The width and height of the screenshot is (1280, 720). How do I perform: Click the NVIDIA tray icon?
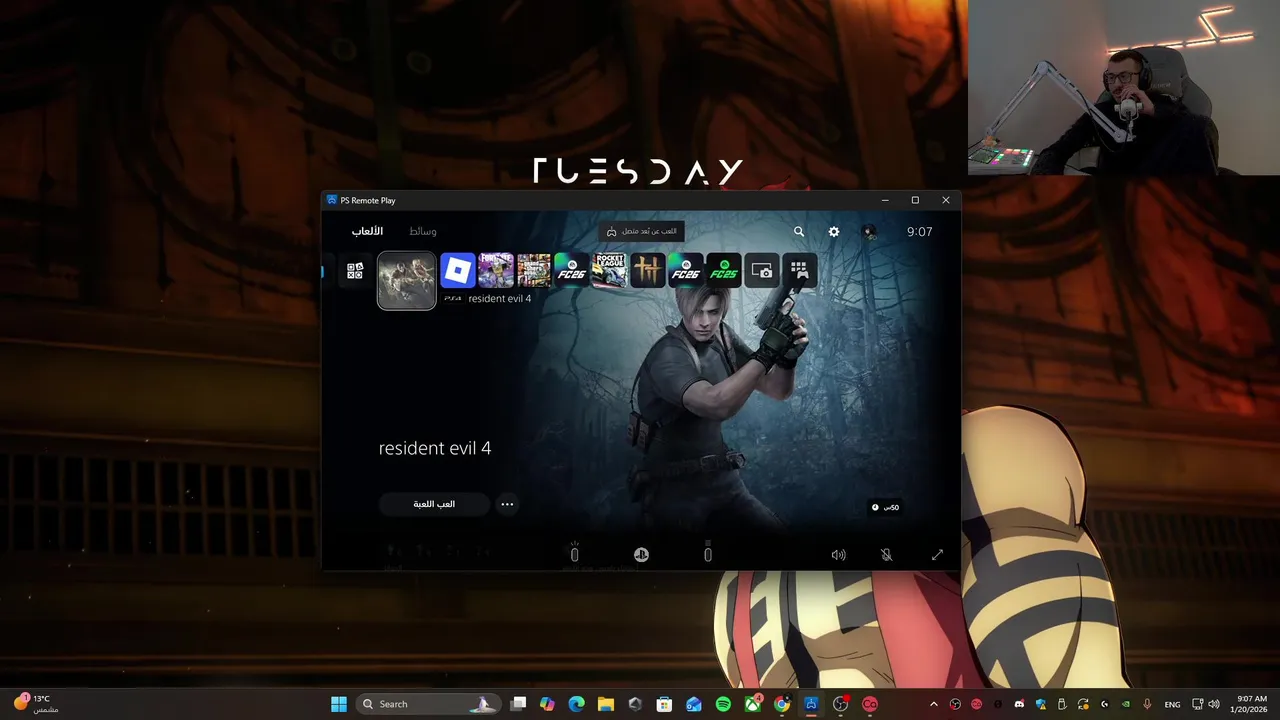[1126, 704]
